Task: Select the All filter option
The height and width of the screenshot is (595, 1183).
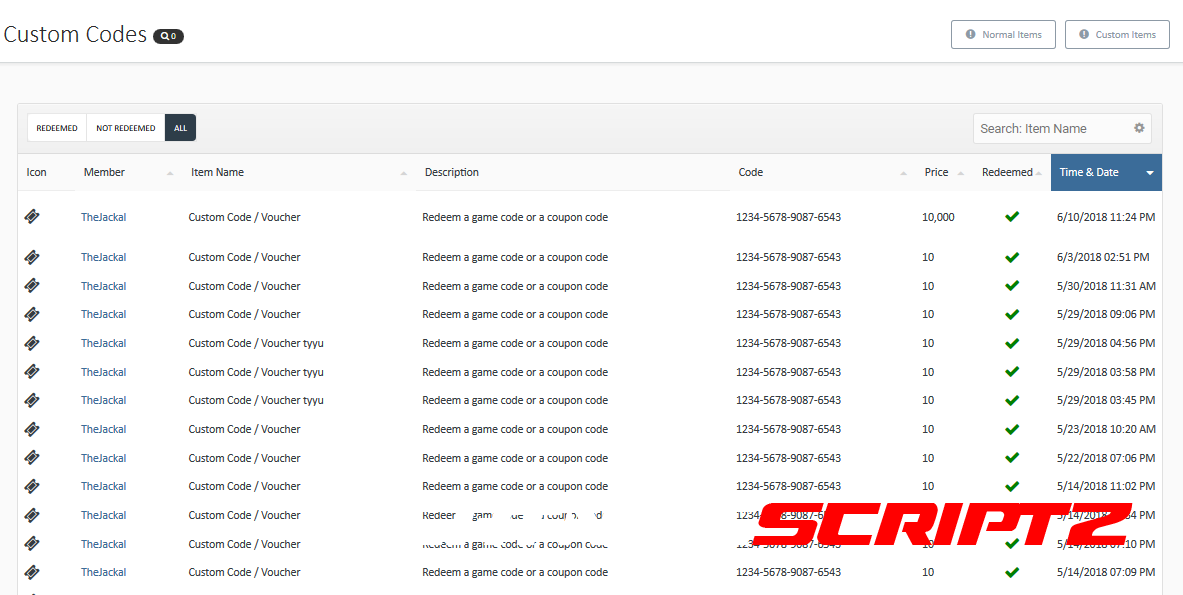Action: pyautogui.click(x=180, y=128)
